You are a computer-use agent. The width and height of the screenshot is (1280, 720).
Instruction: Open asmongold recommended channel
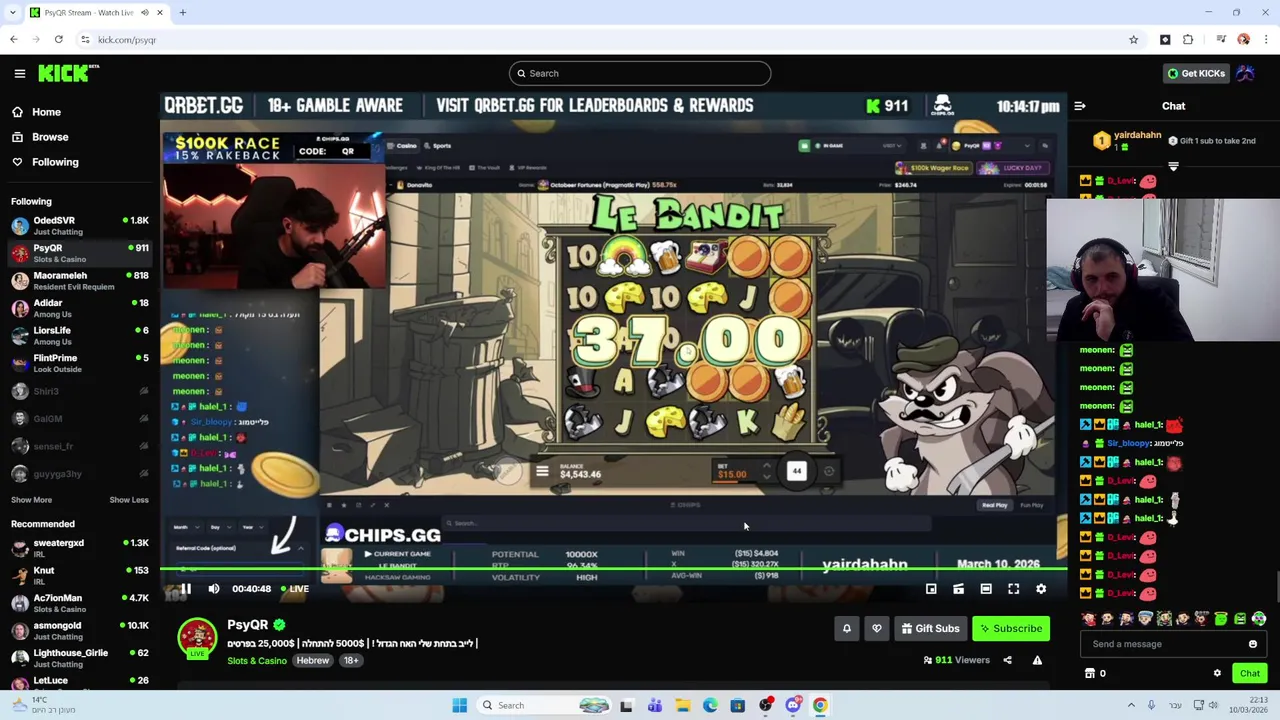[x=80, y=631]
